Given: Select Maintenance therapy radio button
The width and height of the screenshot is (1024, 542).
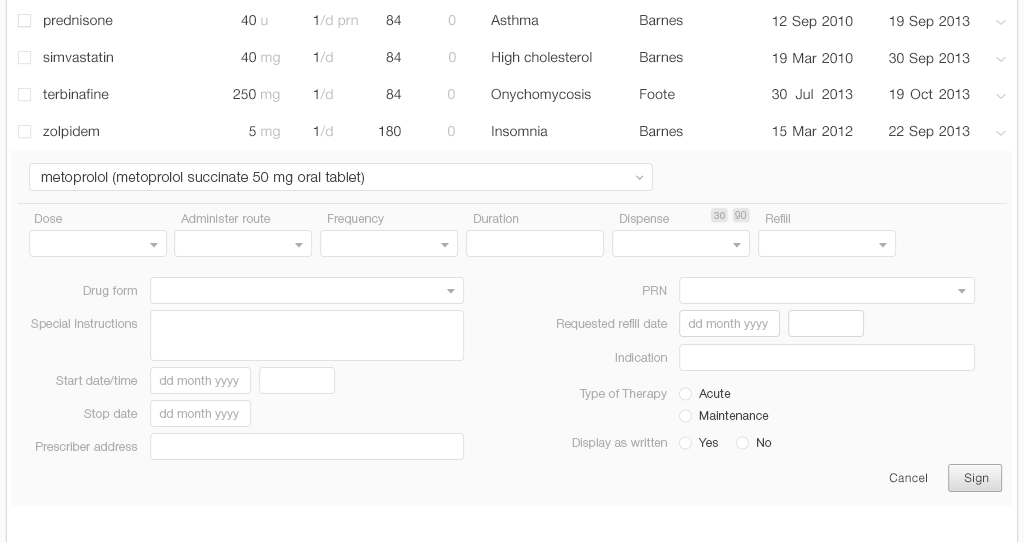Looking at the screenshot, I should tap(686, 416).
